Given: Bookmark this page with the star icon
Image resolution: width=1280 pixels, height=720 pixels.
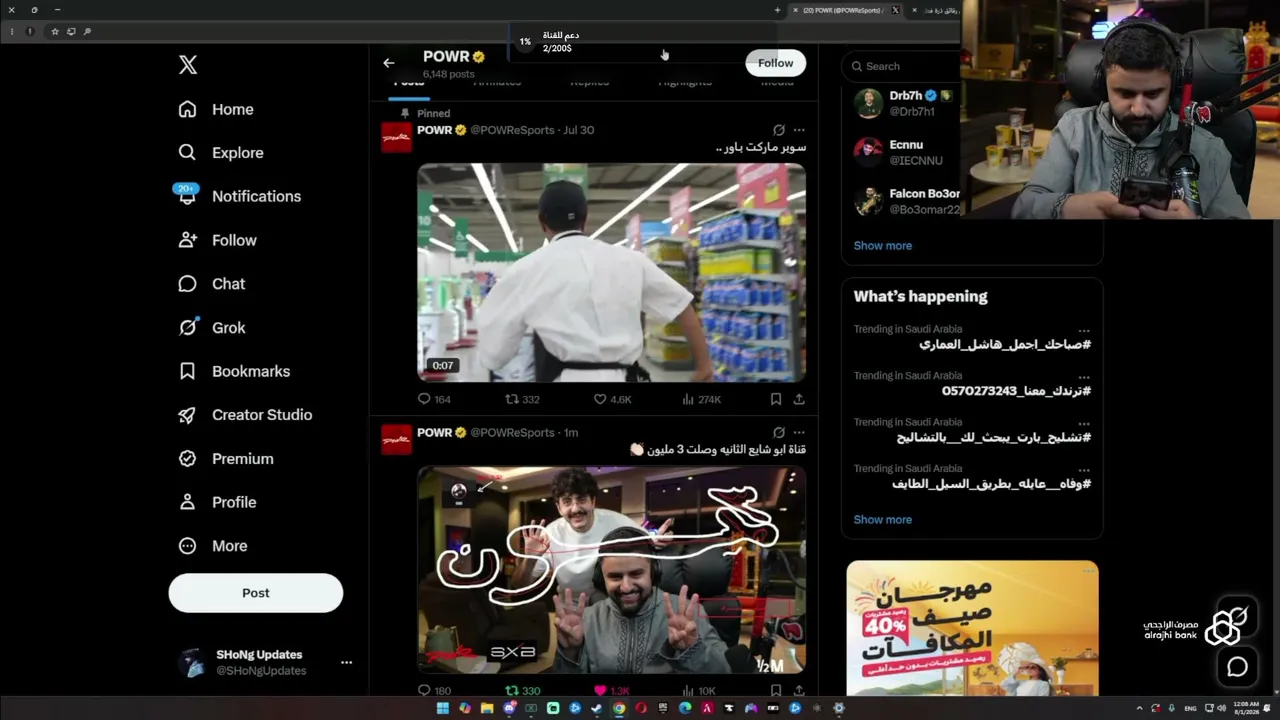Looking at the screenshot, I should [x=55, y=32].
